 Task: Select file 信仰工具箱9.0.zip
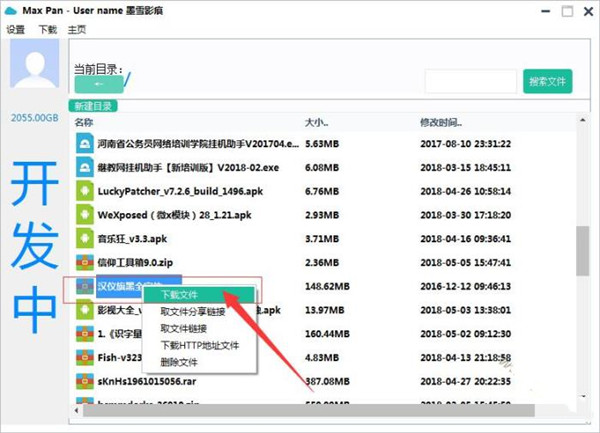pyautogui.click(x=135, y=262)
